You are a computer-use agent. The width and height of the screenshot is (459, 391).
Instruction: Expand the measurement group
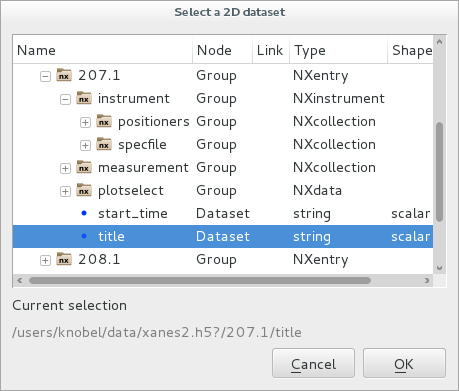coord(65,169)
